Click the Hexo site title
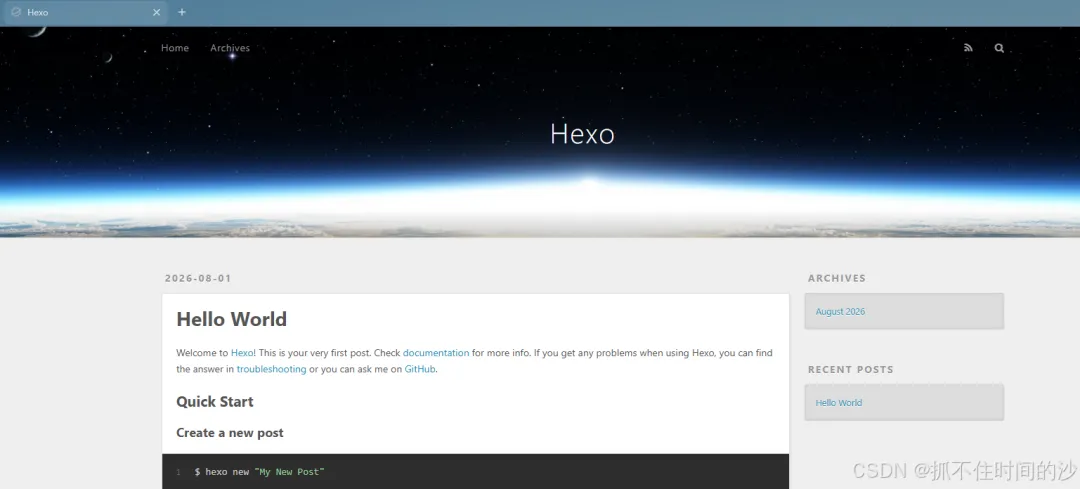 582,134
